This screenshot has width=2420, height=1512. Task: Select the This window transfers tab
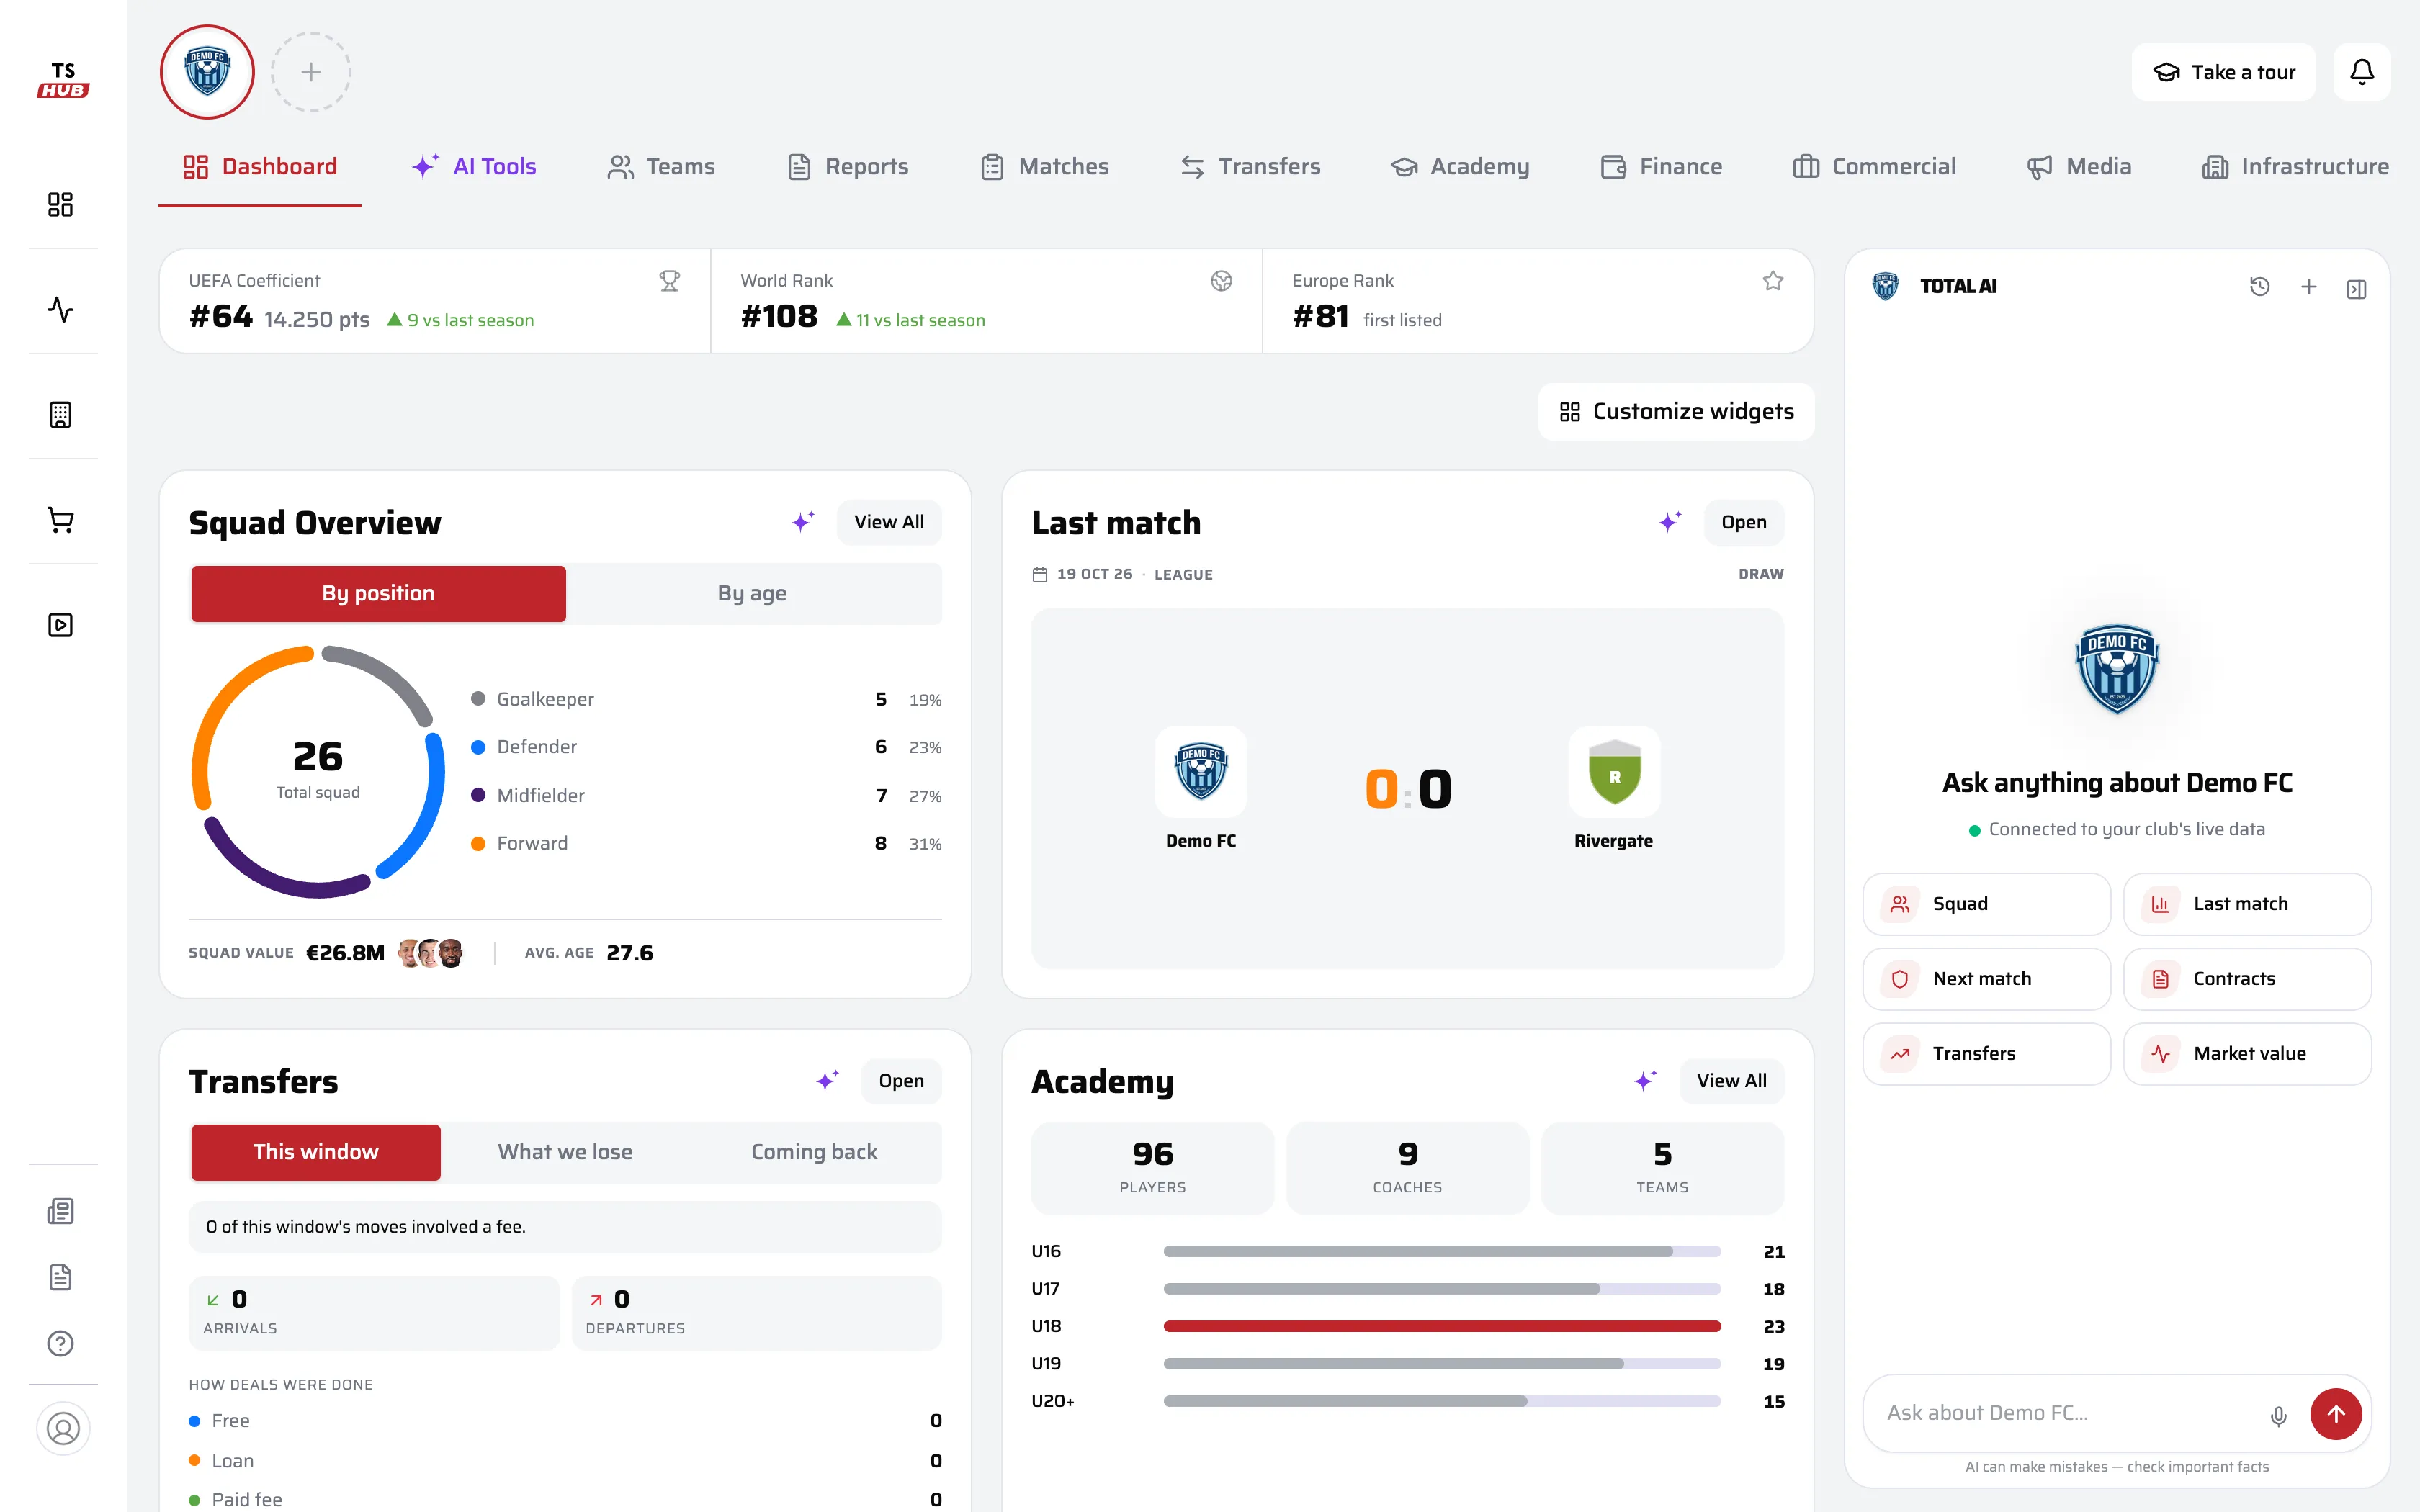(x=316, y=1152)
